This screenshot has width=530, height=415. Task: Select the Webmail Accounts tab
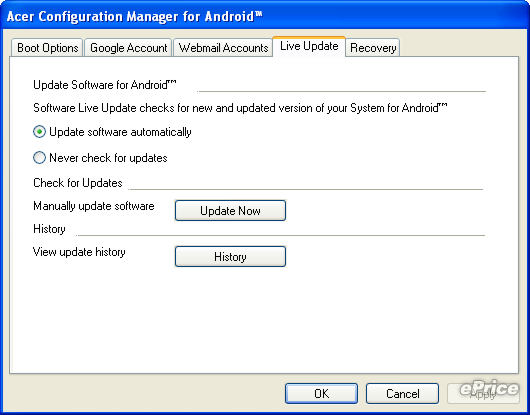[223, 48]
